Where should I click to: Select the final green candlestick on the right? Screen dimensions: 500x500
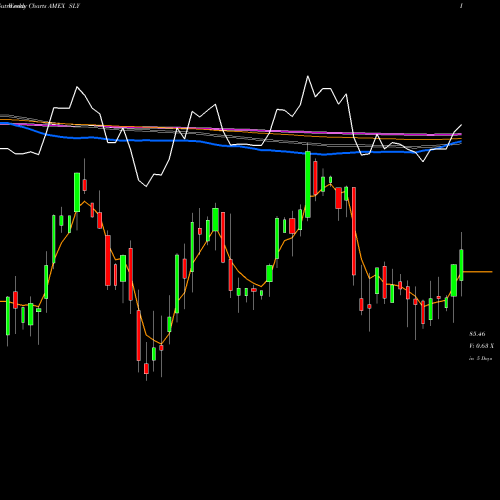tap(462, 265)
